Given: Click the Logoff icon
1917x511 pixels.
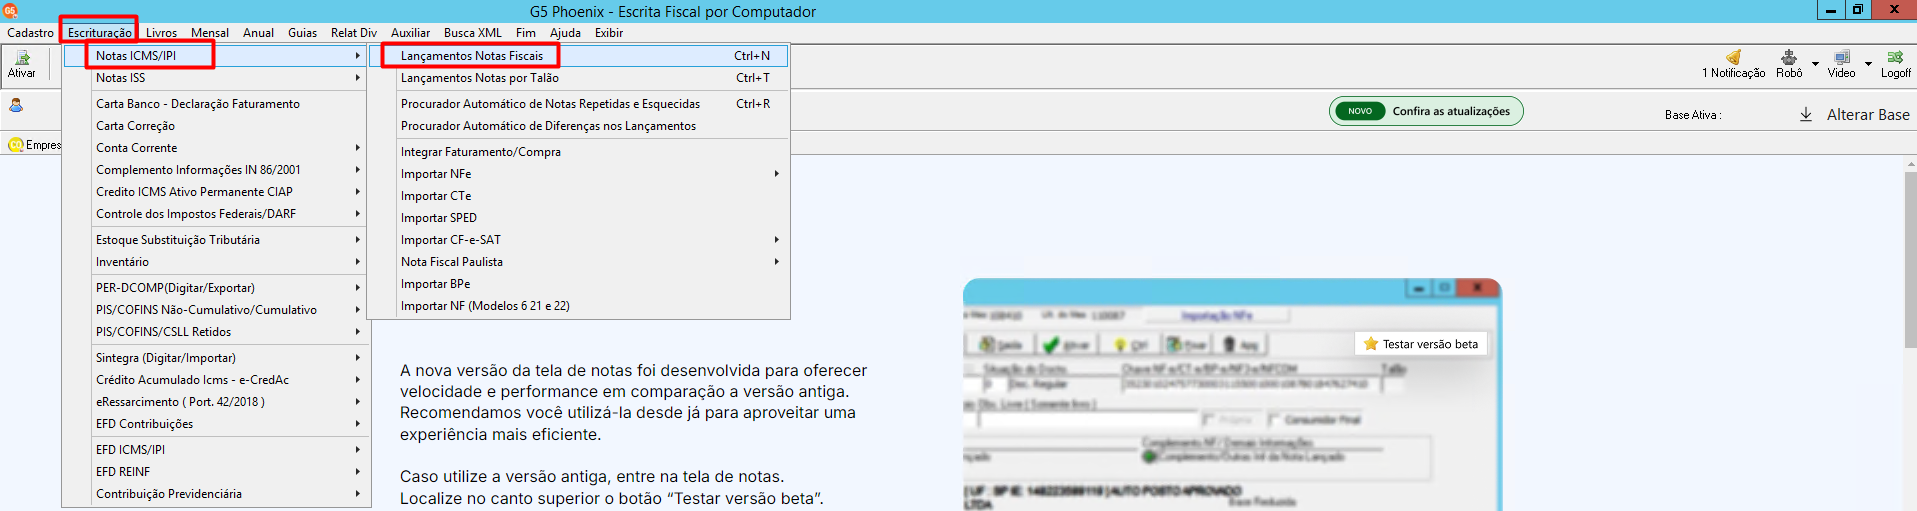Looking at the screenshot, I should [x=1895, y=57].
